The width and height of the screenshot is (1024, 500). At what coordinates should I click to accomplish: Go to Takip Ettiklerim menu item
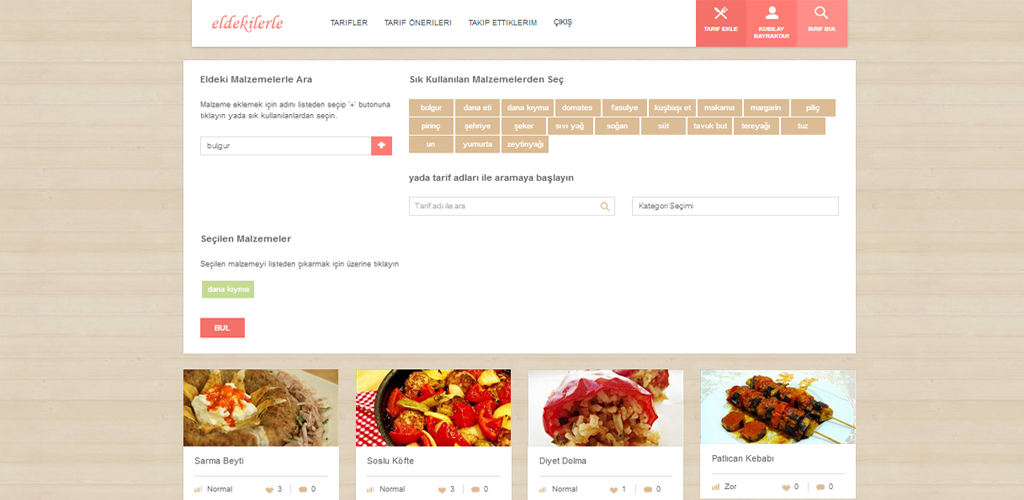tap(502, 23)
